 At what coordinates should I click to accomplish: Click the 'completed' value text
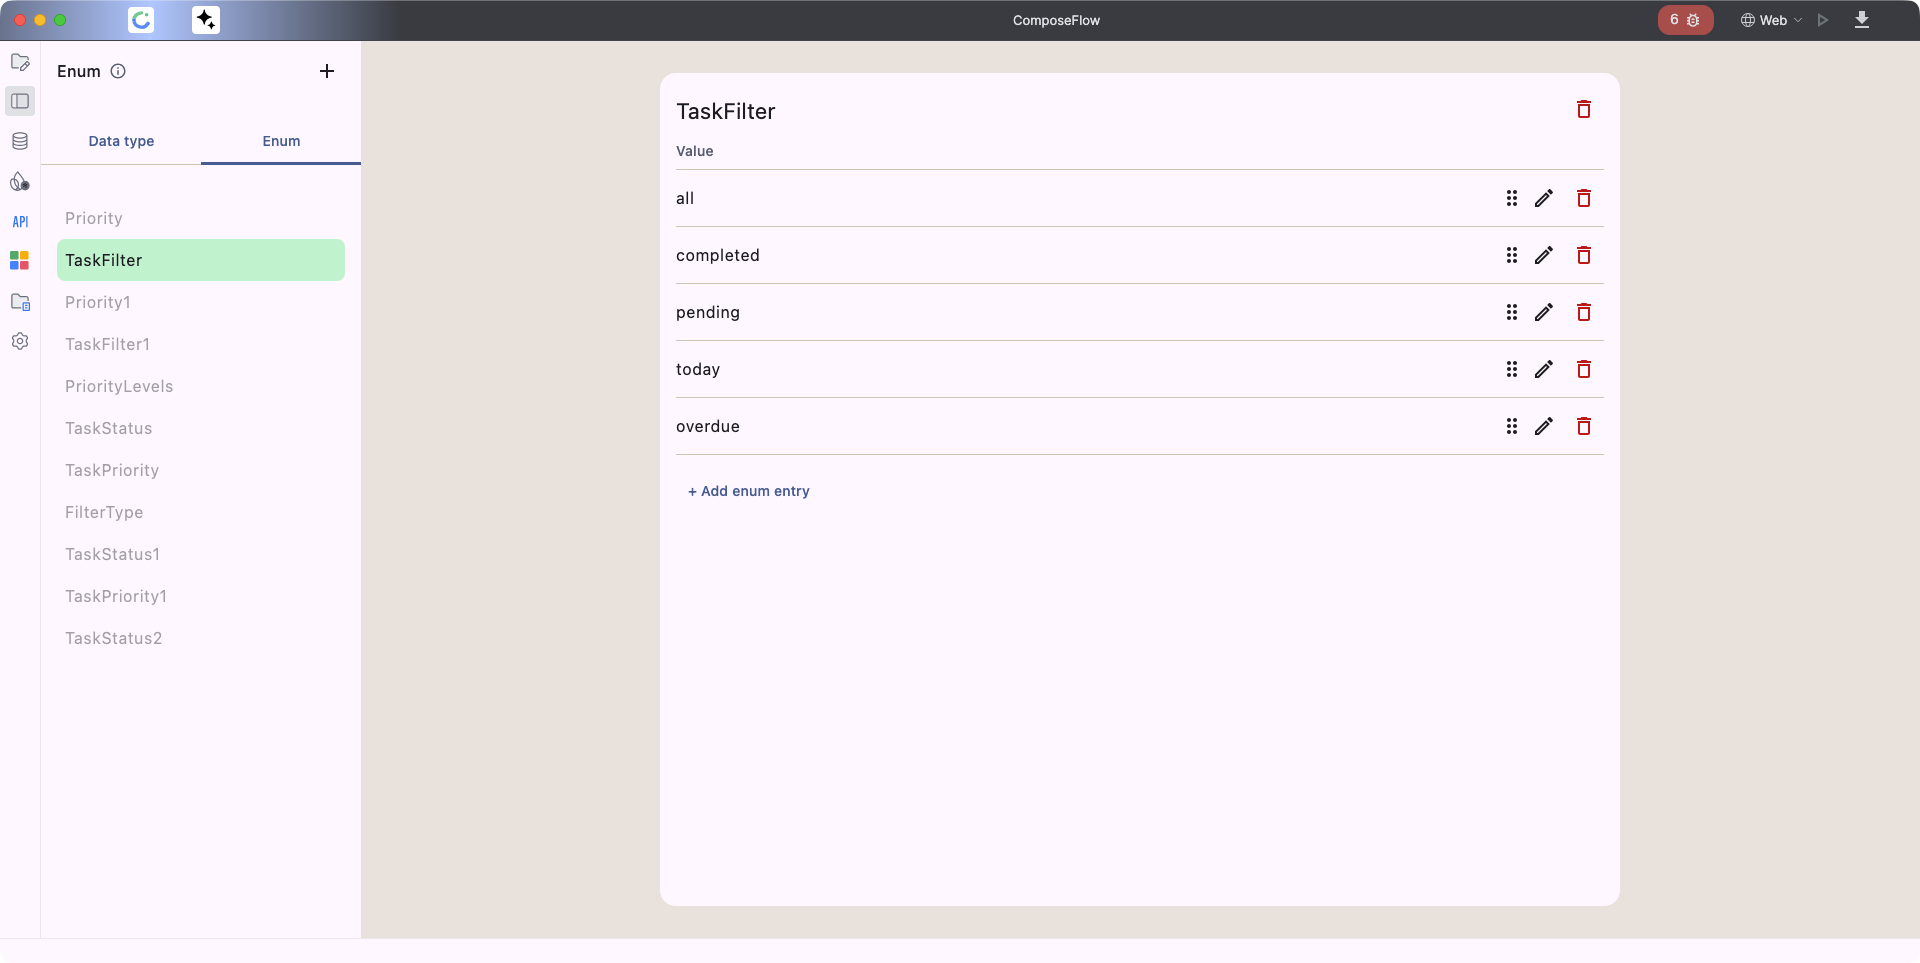[x=718, y=255]
